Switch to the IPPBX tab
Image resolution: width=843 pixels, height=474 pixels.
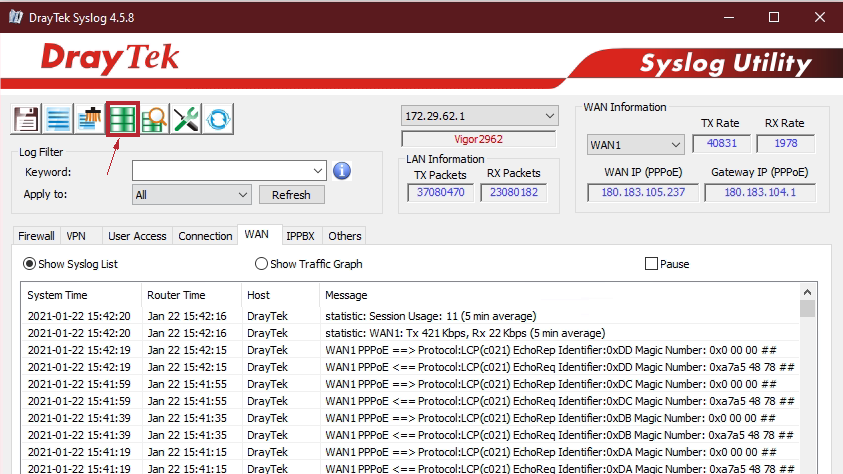click(x=300, y=236)
